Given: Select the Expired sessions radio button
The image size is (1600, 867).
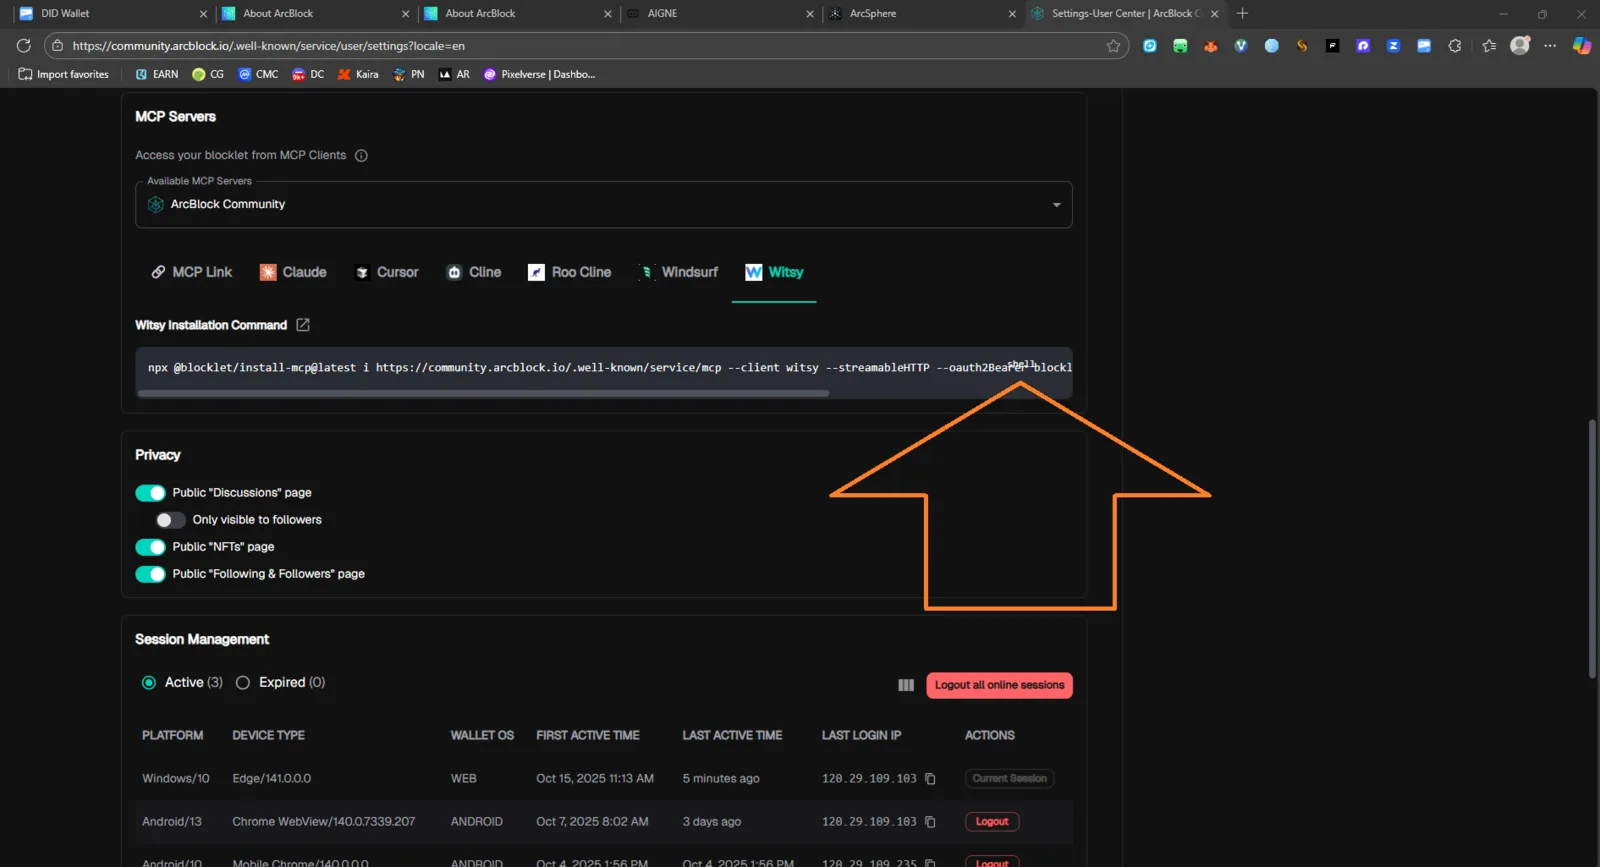Looking at the screenshot, I should click(243, 683).
